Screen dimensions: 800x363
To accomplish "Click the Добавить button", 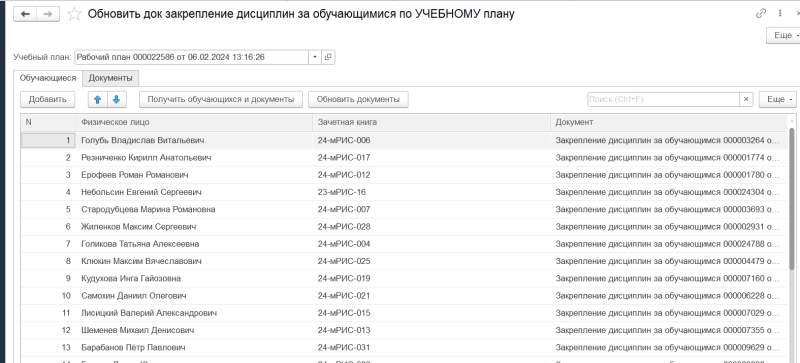I will tap(47, 99).
